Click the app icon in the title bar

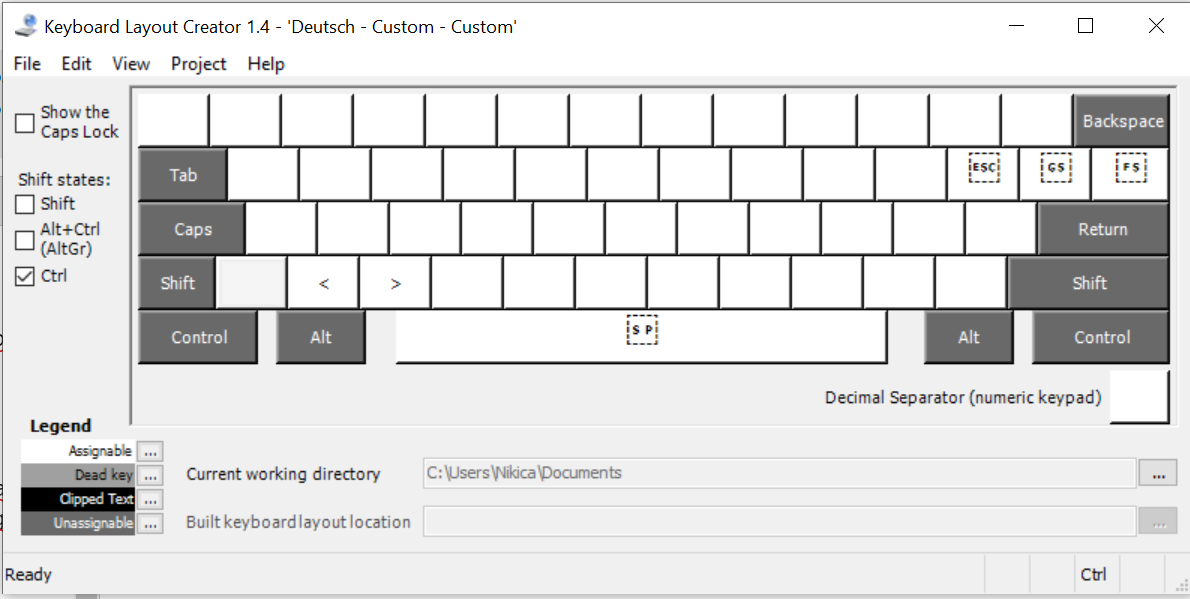tap(26, 27)
